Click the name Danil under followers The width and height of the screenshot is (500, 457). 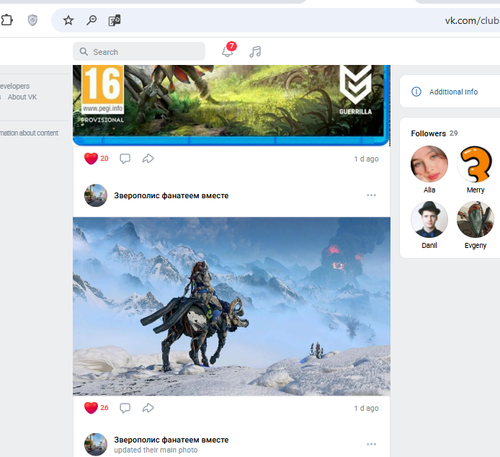point(429,246)
